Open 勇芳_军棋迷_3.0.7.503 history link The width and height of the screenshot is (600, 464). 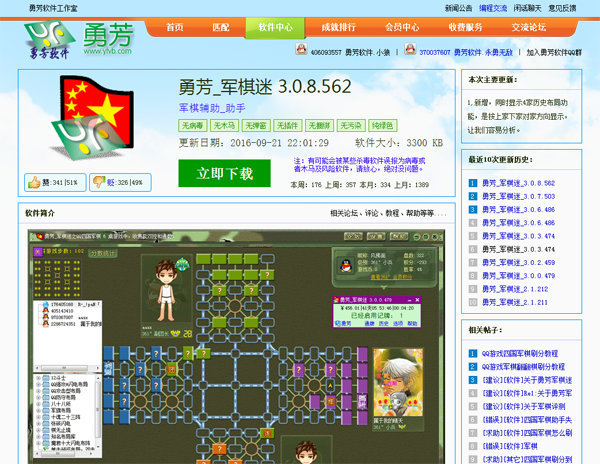click(x=518, y=196)
